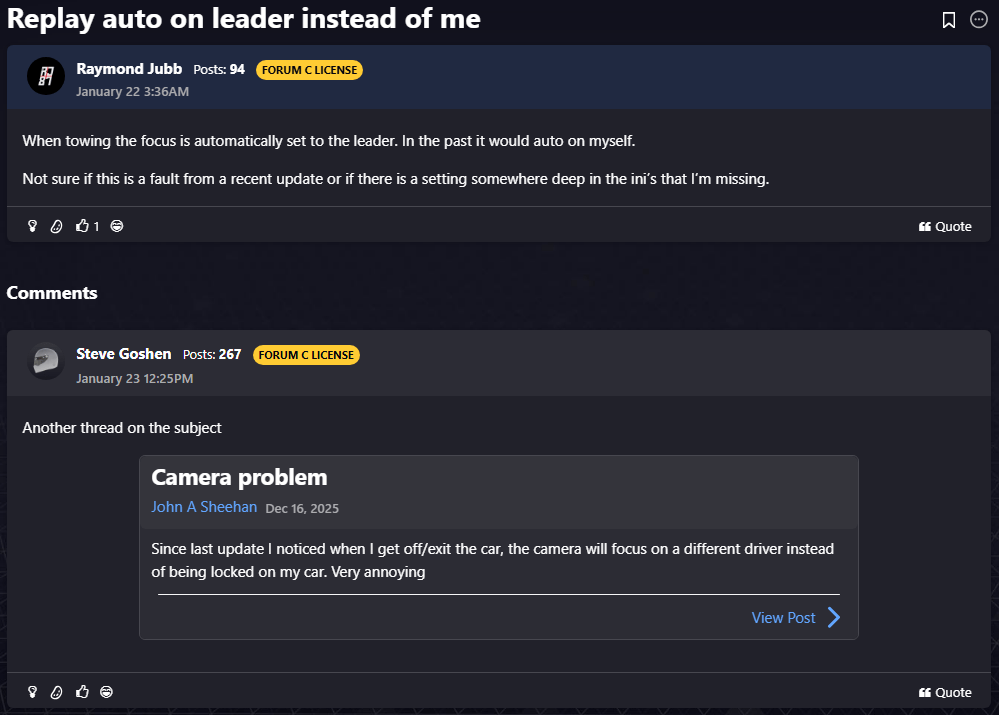Click the FORUM C LICENSE badge on Steve's comment
This screenshot has height=715, width=999.
point(306,355)
